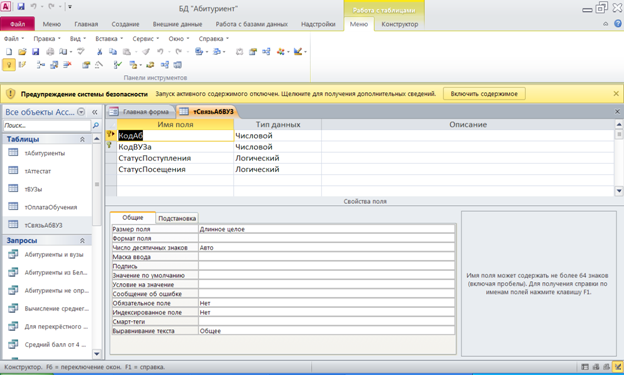Screen dimensions: 624x375
Task: Run the spelling check toolbar icon
Action: pyautogui.click(x=81, y=52)
